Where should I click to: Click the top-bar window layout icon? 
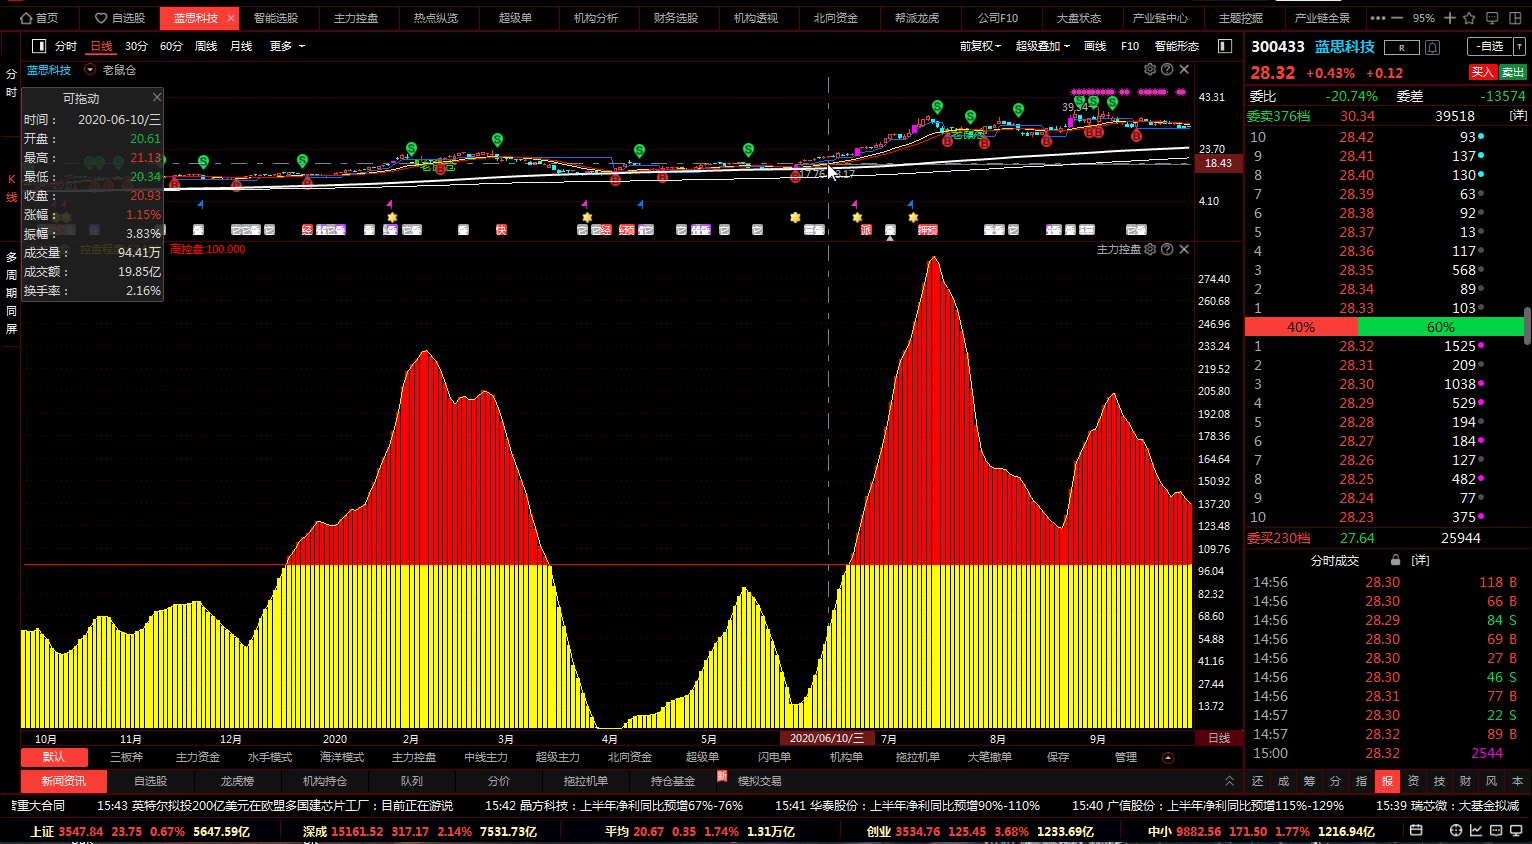[x=1514, y=18]
